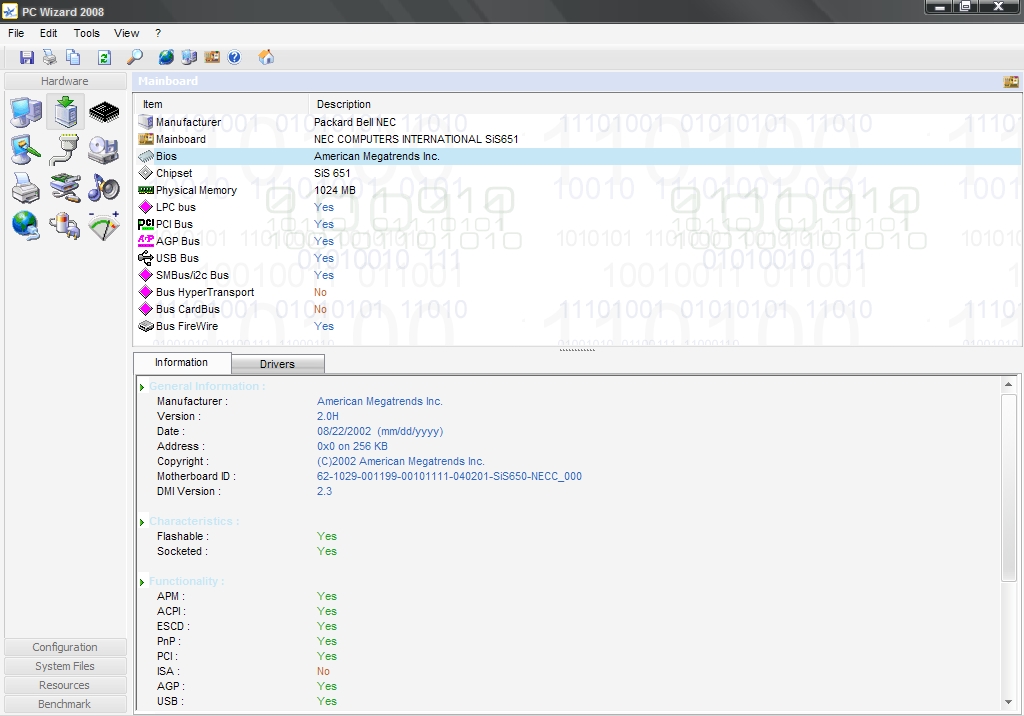
Task: Click the Save floppy disk toolbar icon
Action: point(27,57)
